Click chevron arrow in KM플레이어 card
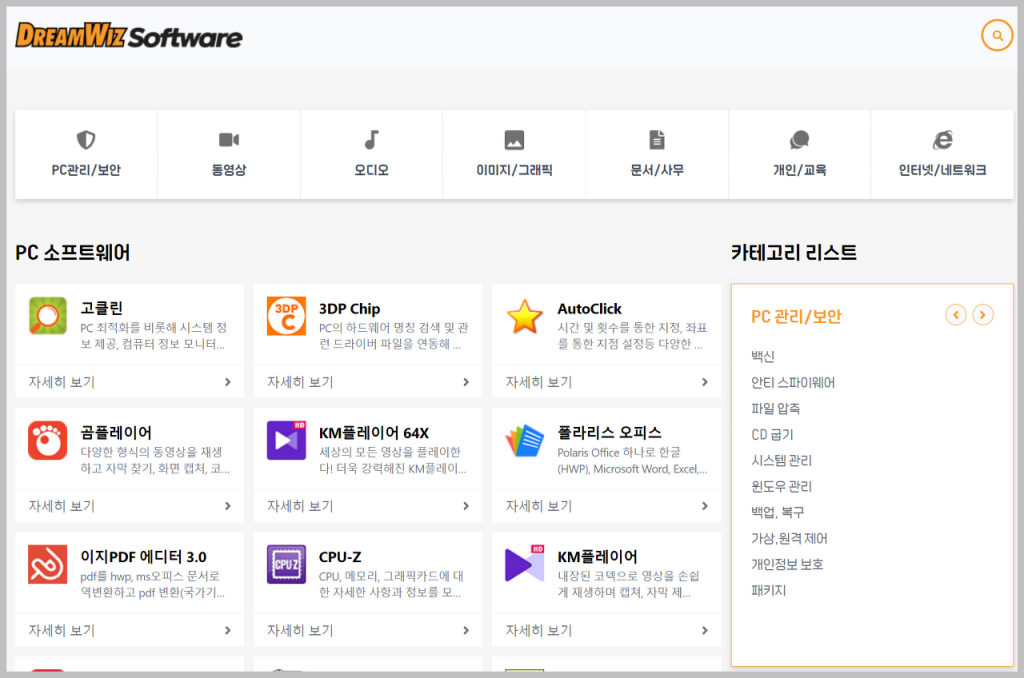Viewport: 1024px width, 678px height. click(x=705, y=630)
